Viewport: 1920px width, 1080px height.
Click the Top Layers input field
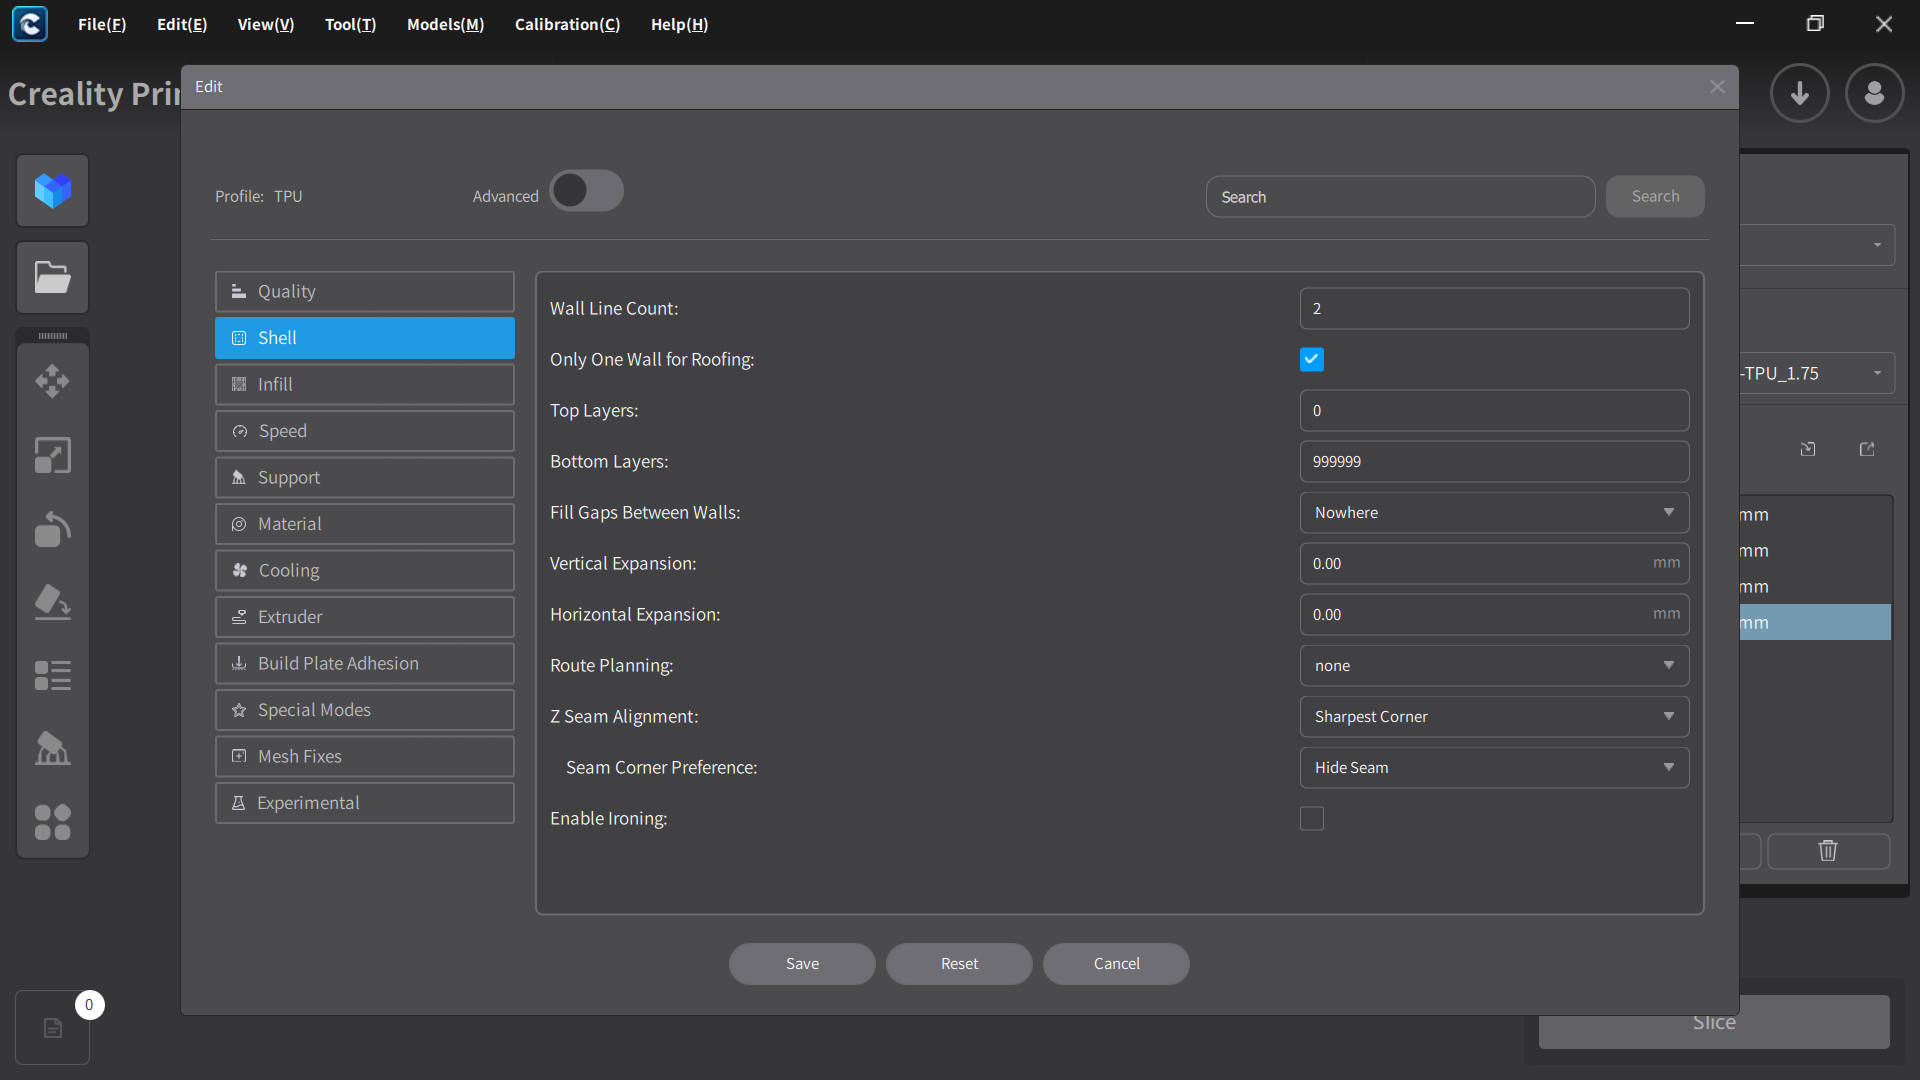click(1494, 410)
